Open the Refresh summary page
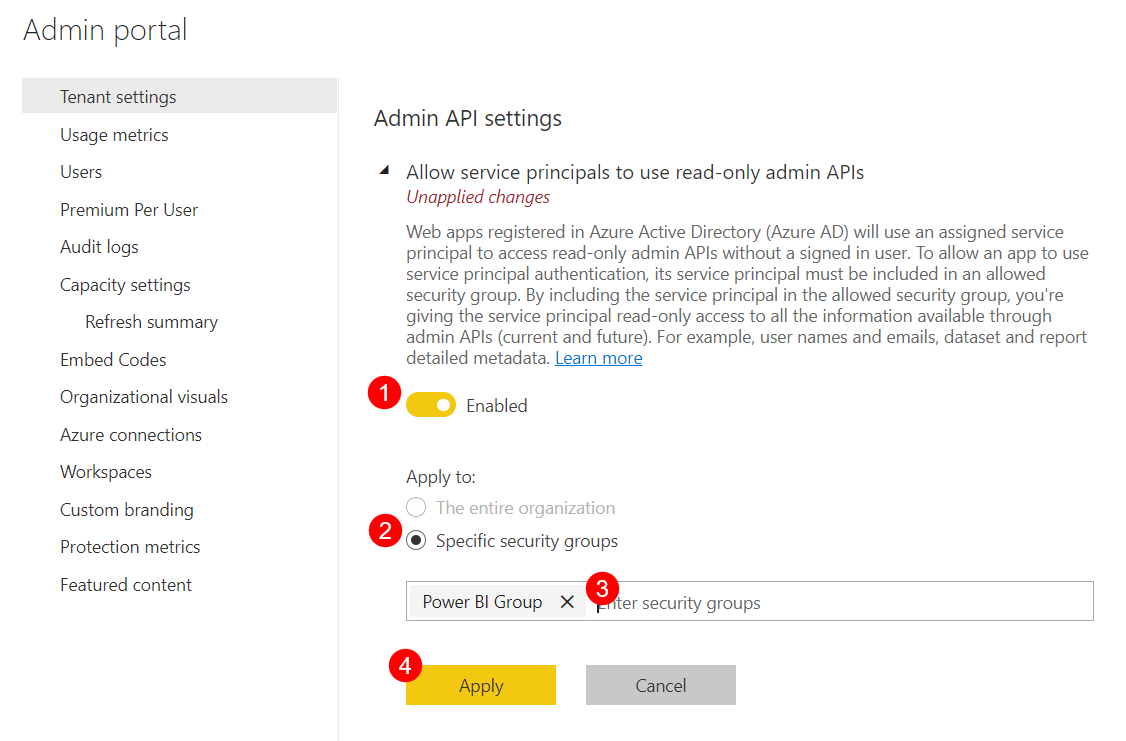 pyautogui.click(x=151, y=321)
